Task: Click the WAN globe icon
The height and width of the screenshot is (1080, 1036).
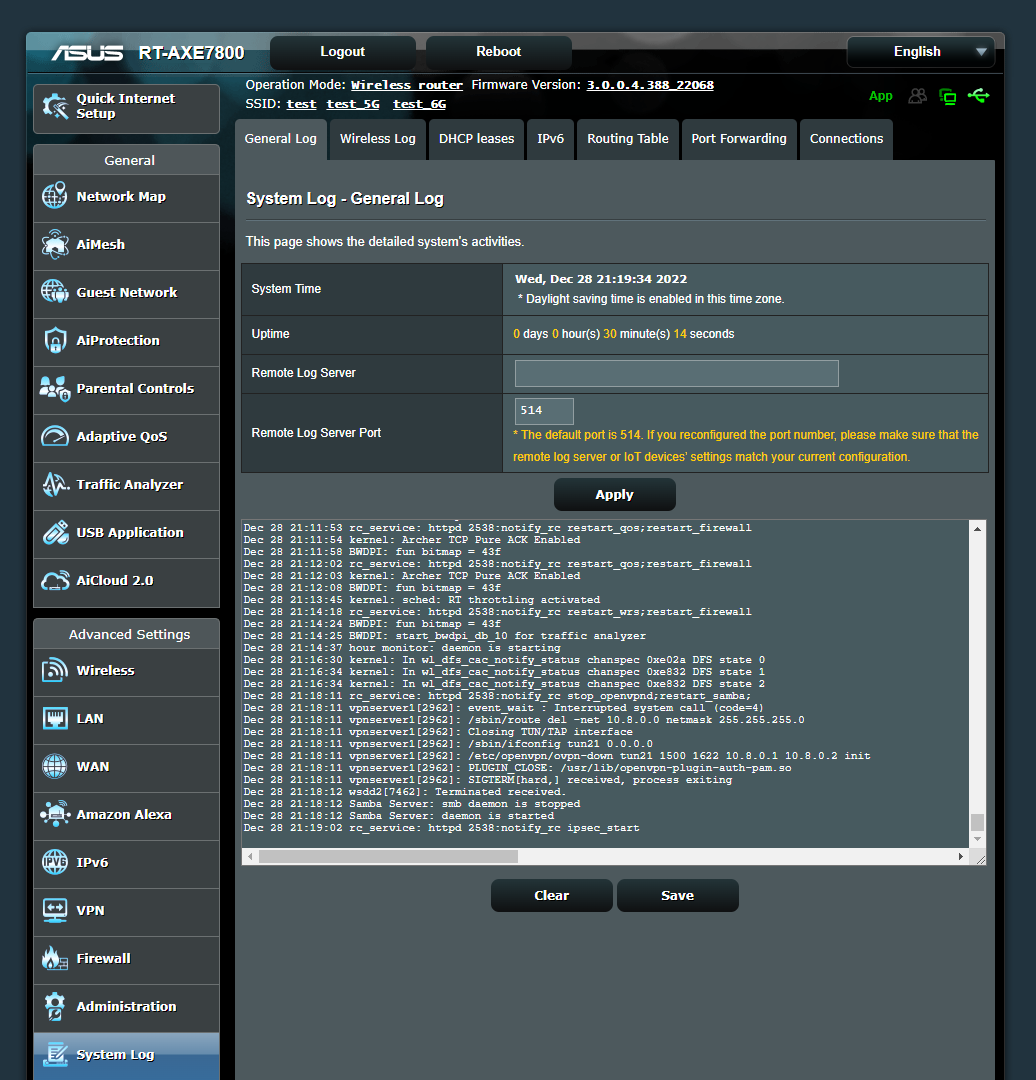Action: [54, 766]
